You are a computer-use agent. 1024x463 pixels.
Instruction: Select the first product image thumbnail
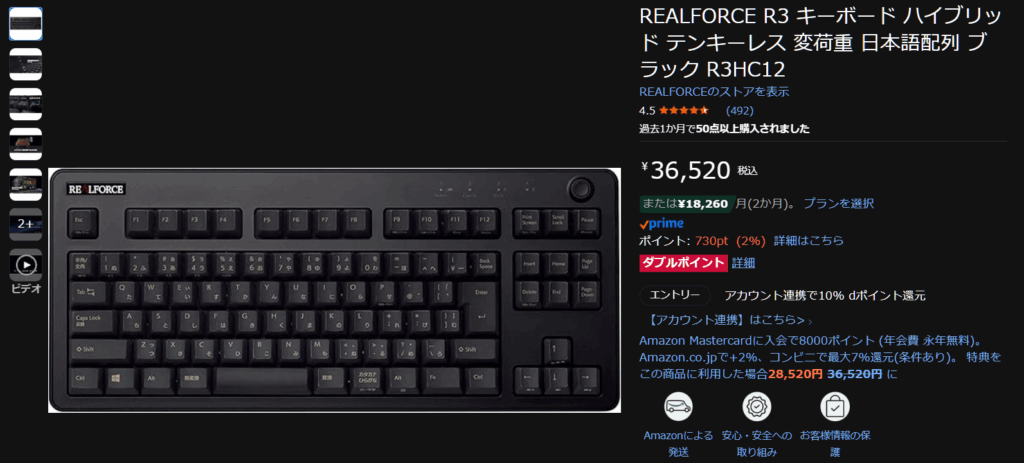[x=25, y=24]
